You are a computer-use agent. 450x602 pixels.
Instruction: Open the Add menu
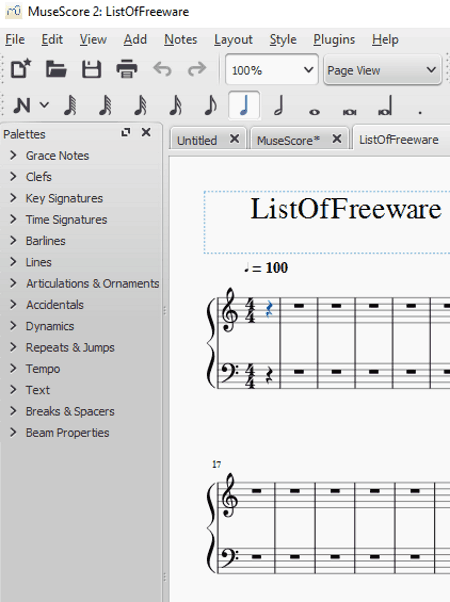[135, 40]
